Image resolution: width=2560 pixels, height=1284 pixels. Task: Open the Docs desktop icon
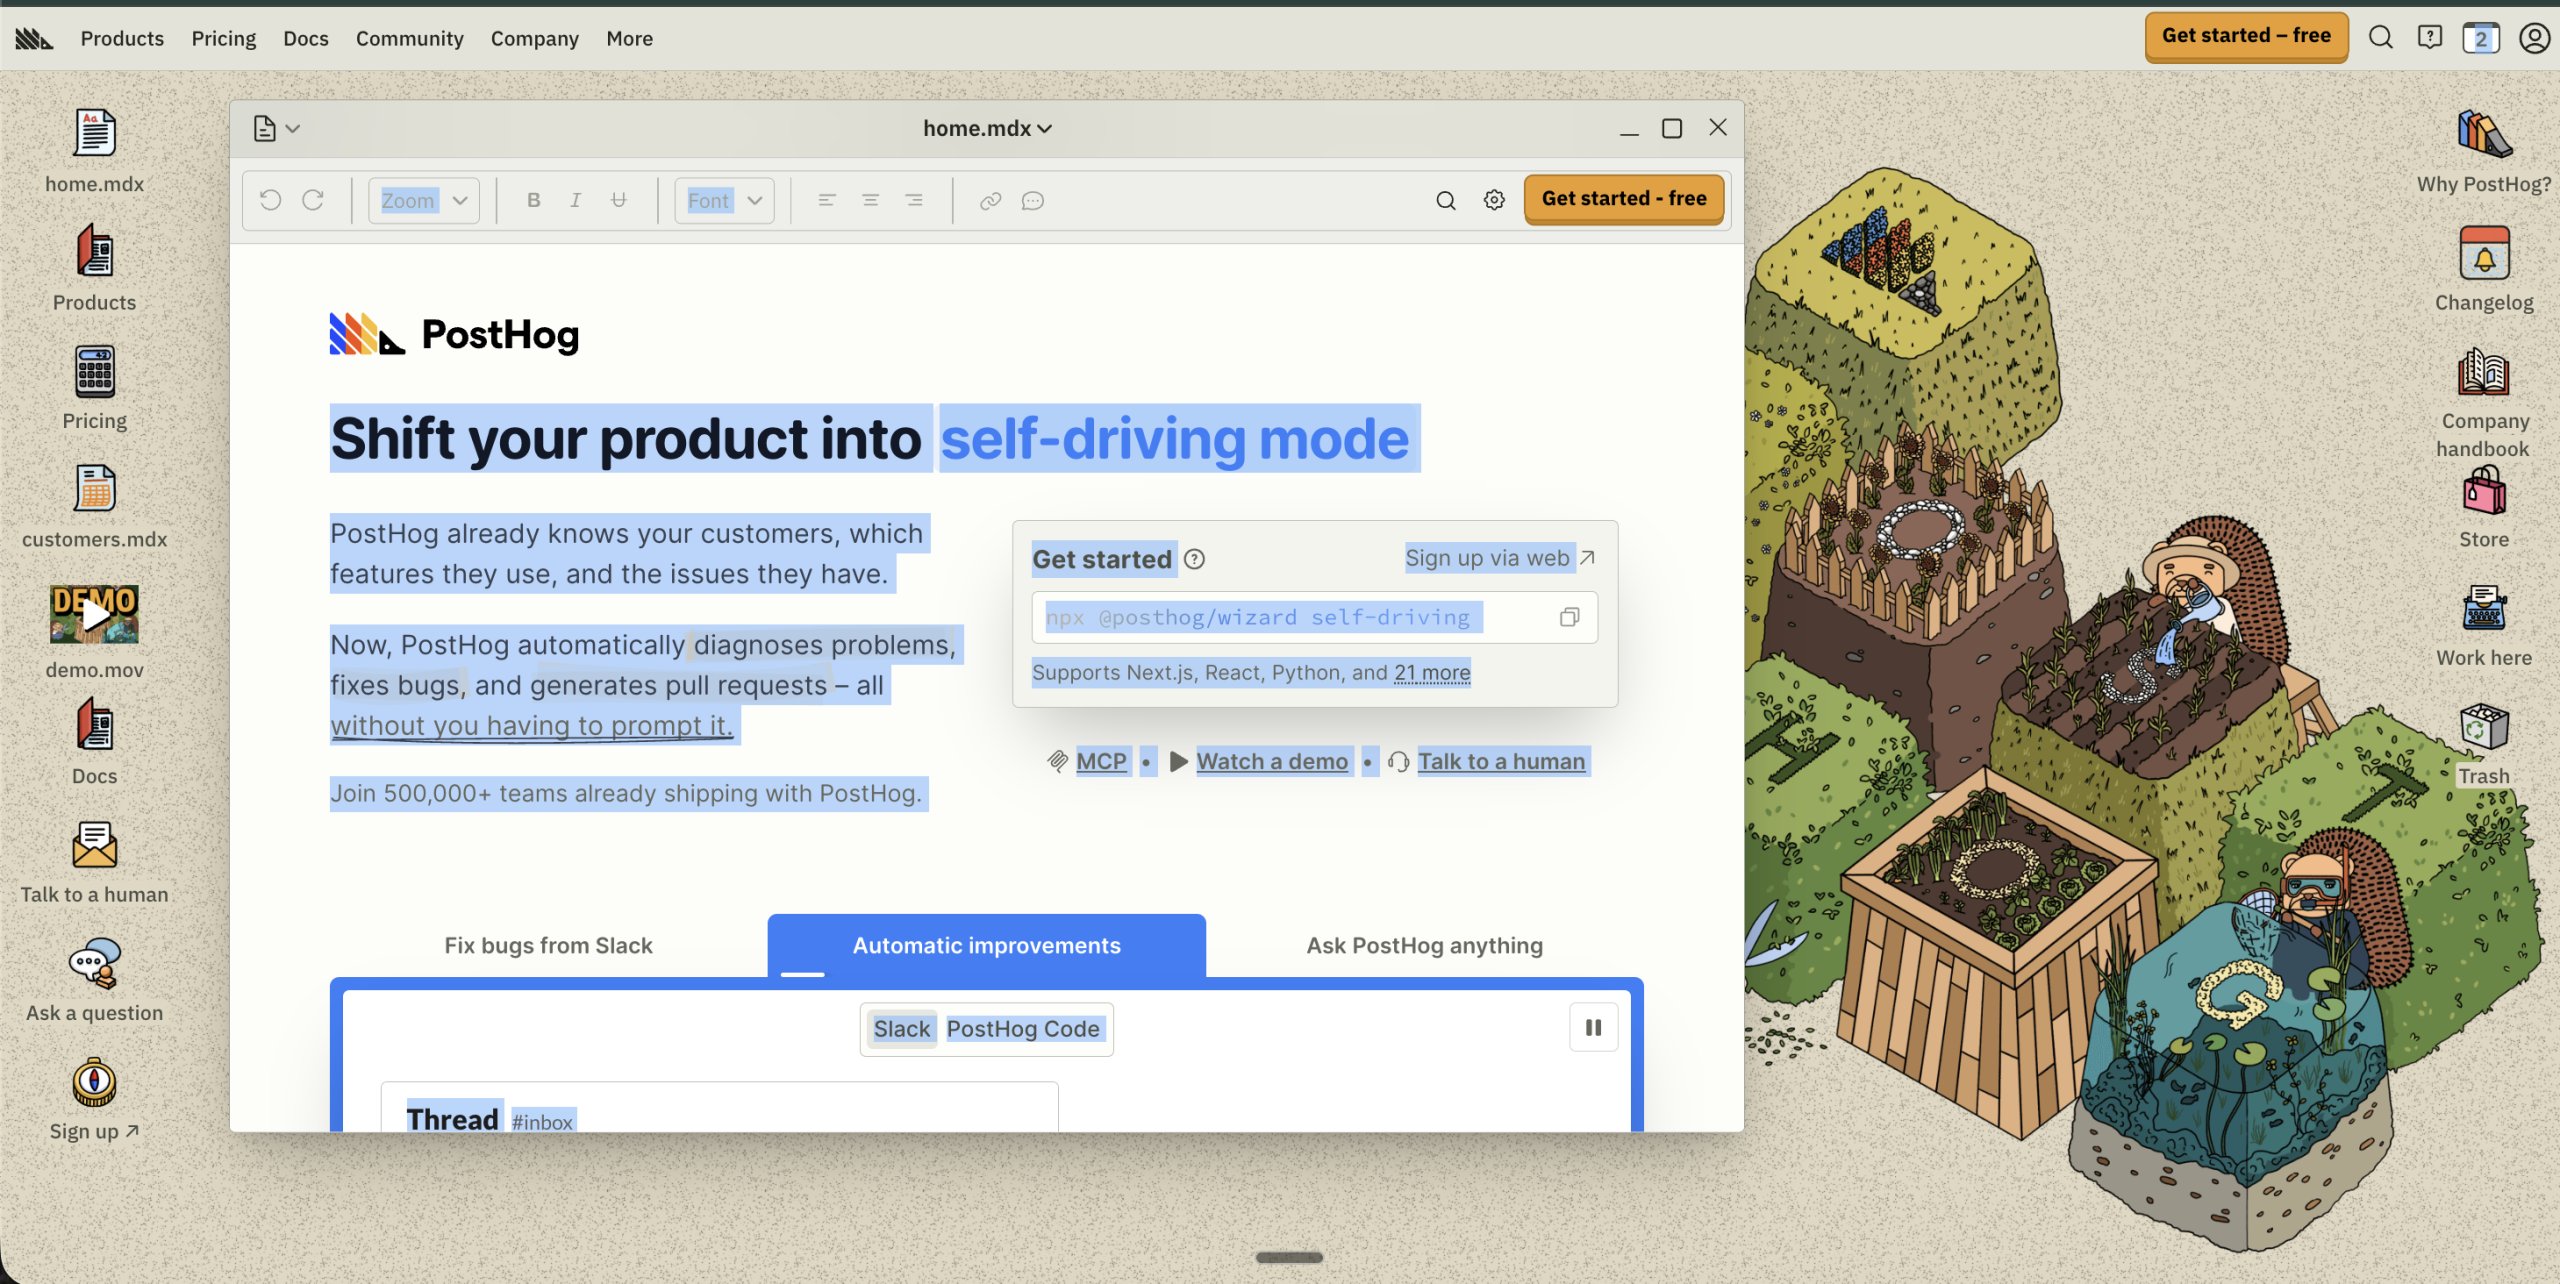point(94,725)
